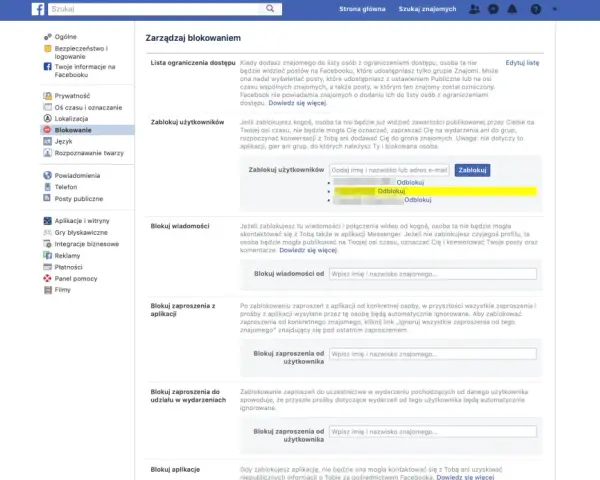
Task: Click the Gry błyskawiczne icon
Action: (x=47, y=232)
